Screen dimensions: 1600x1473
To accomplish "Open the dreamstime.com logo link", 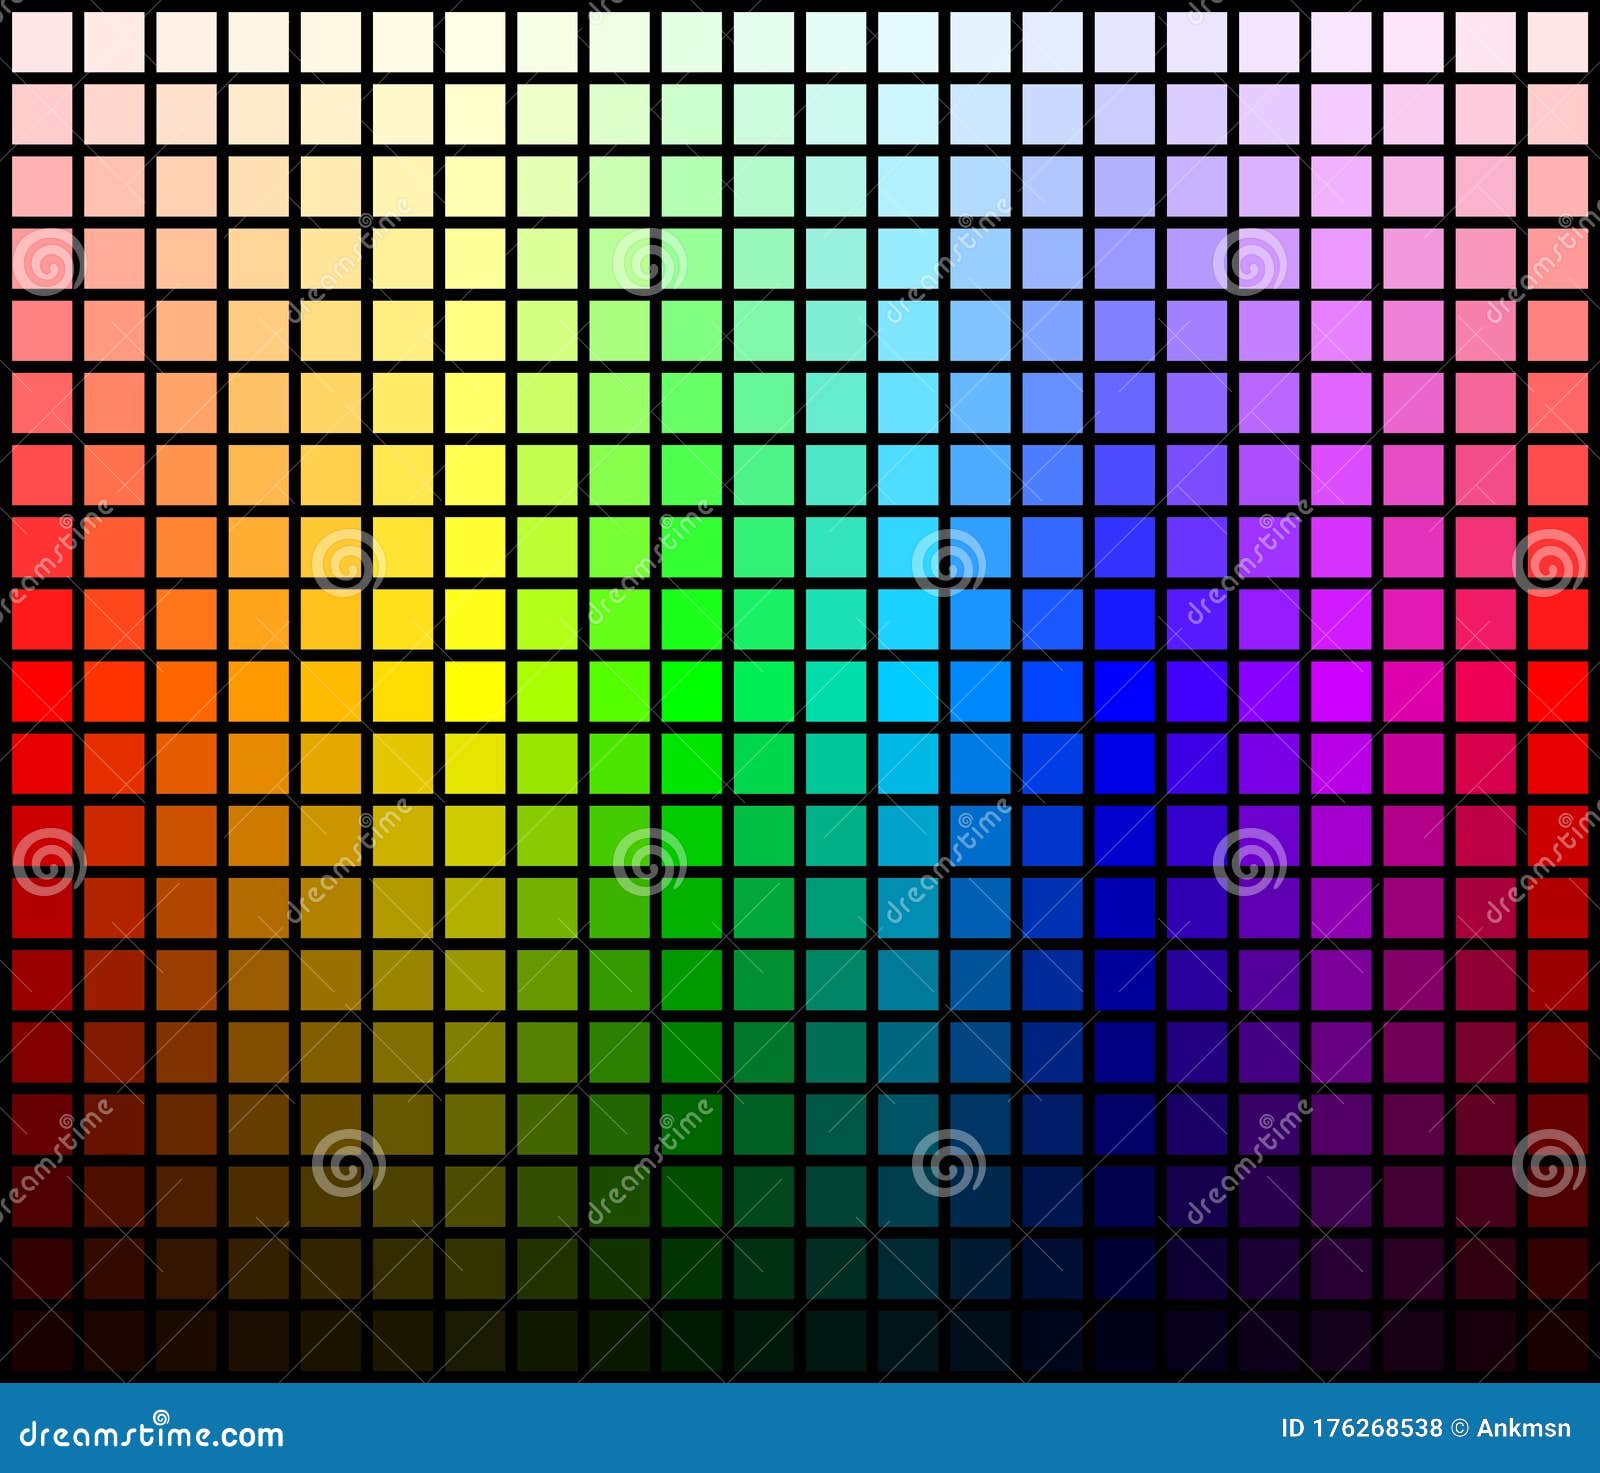I will pyautogui.click(x=152, y=1432).
